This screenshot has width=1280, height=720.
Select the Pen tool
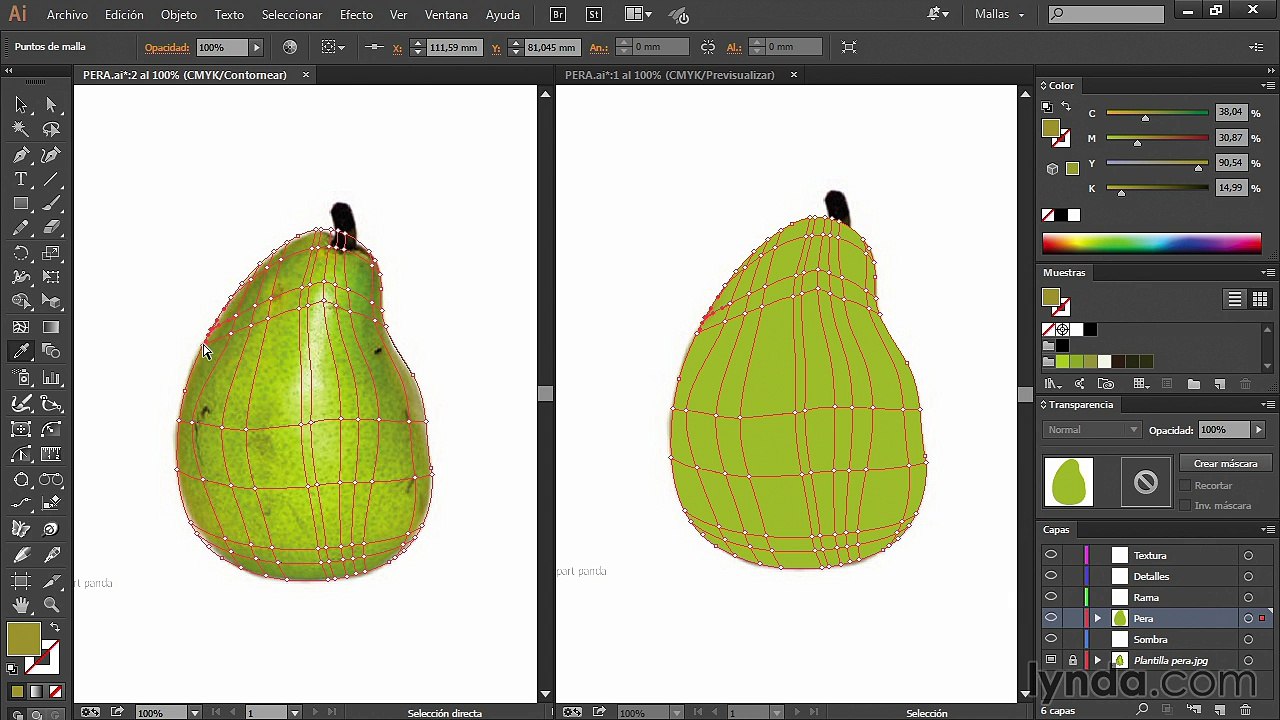click(21, 155)
